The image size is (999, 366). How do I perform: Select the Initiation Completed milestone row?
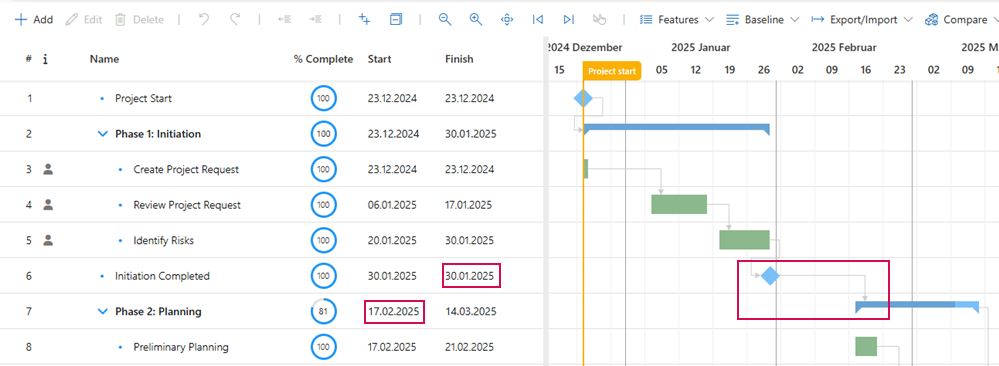click(x=162, y=276)
